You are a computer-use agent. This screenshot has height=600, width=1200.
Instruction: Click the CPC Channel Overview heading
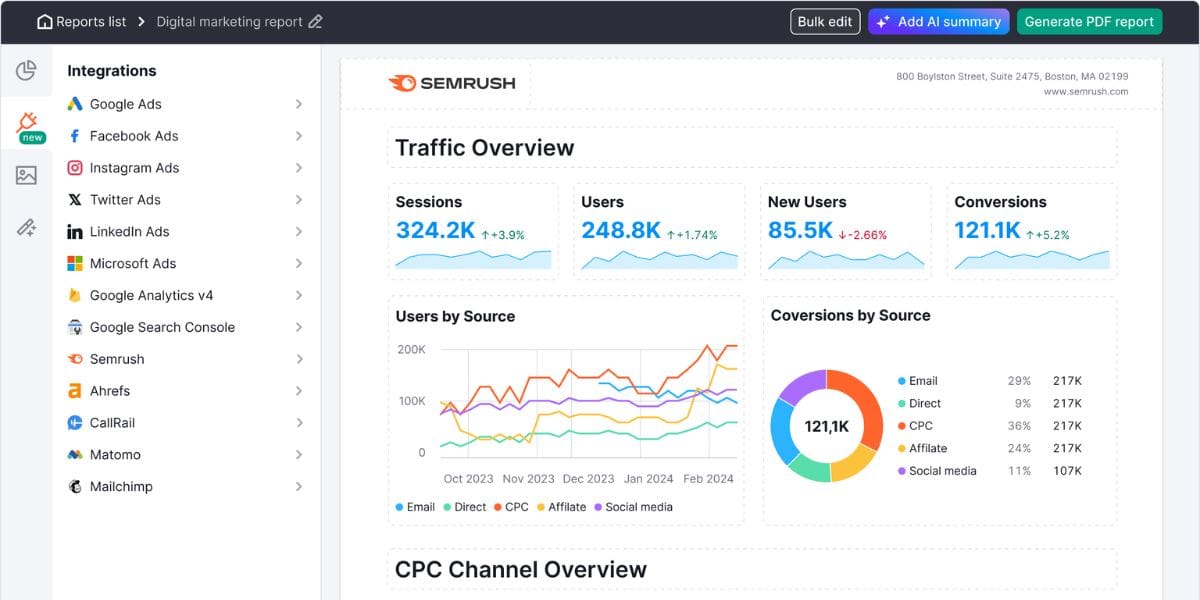521,570
